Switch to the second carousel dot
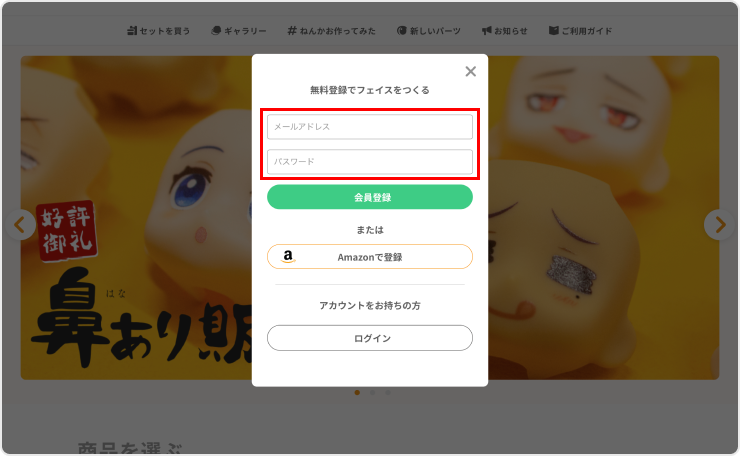Viewport: 740px width, 456px height. pyautogui.click(x=372, y=393)
